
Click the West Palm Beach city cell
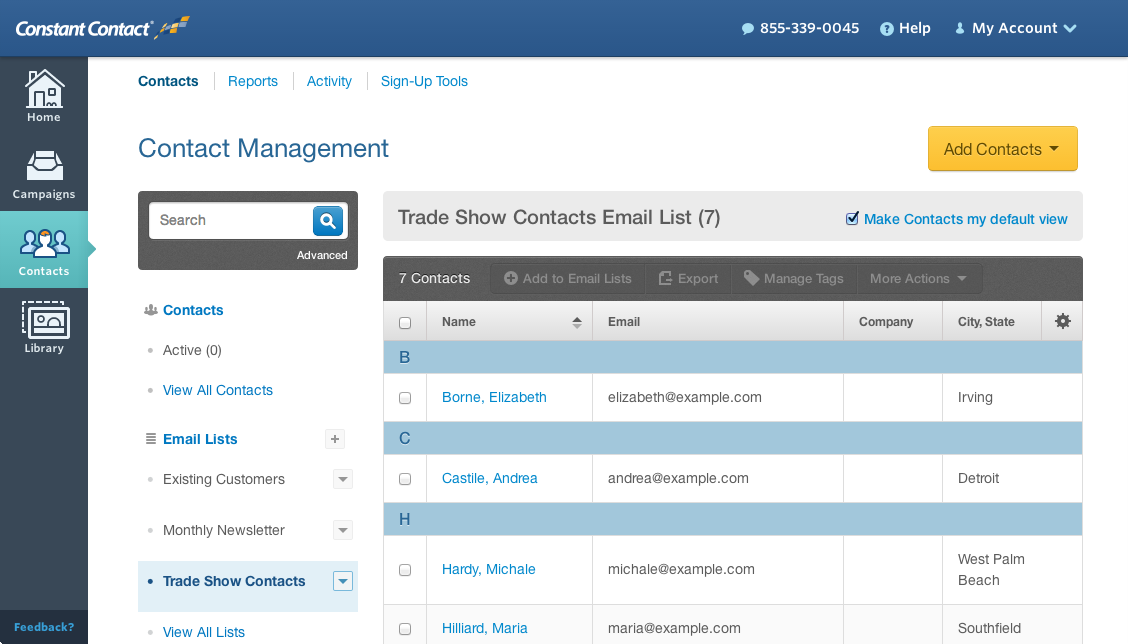tap(991, 570)
